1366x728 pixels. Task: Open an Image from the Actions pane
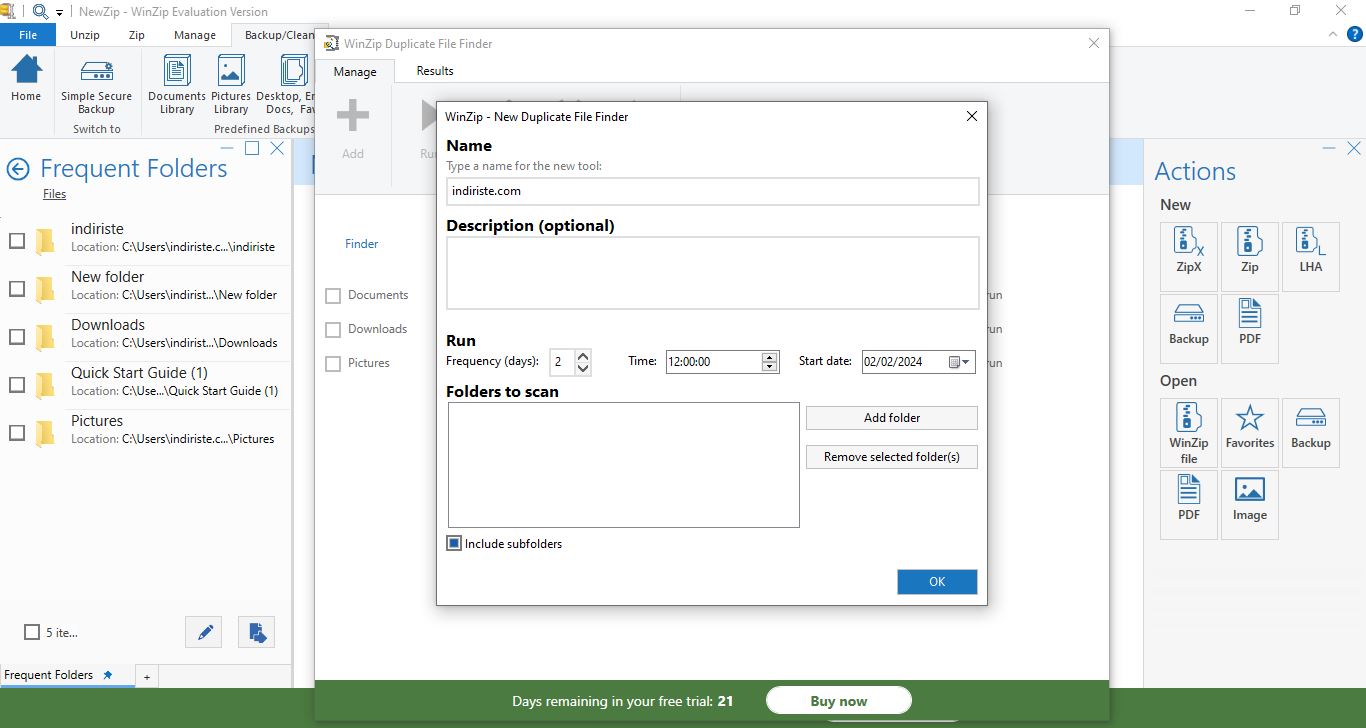(1250, 505)
